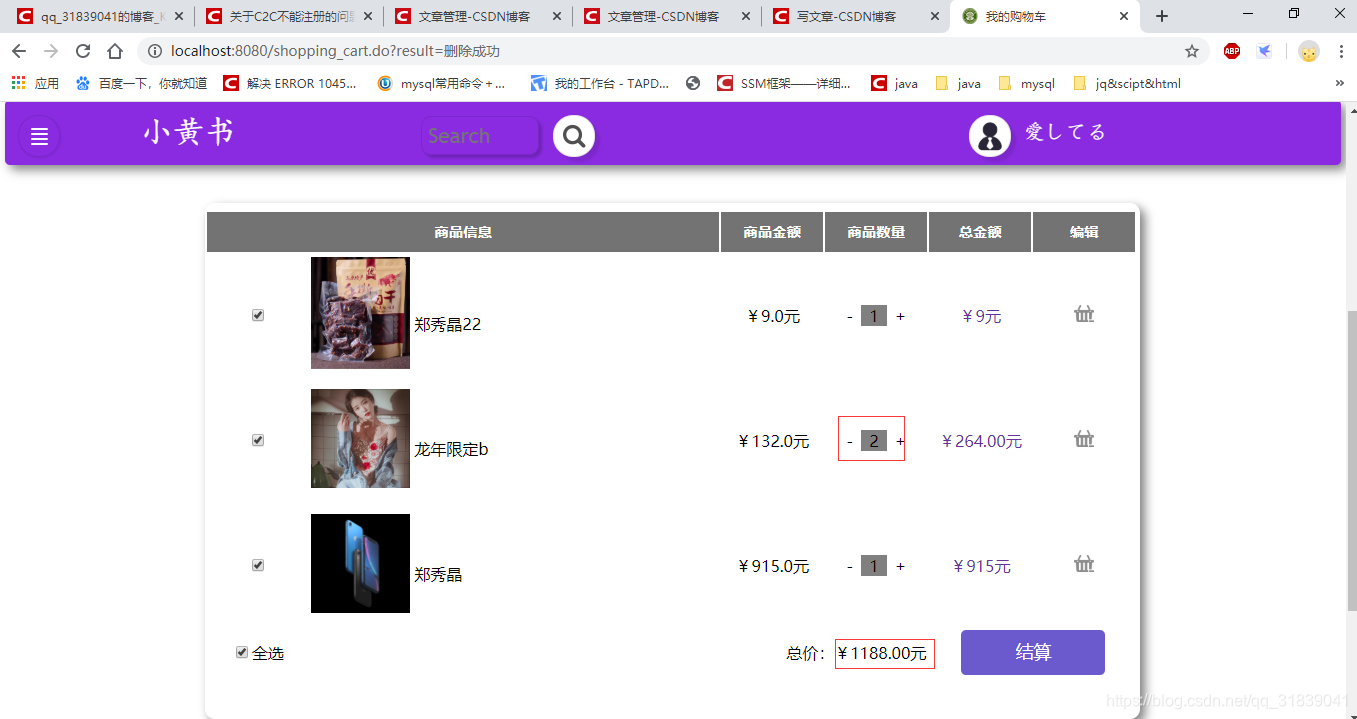Screen dimensions: 1357x719
Task: Close the 关于C2C不能注册的问题 tab
Action: (369, 16)
